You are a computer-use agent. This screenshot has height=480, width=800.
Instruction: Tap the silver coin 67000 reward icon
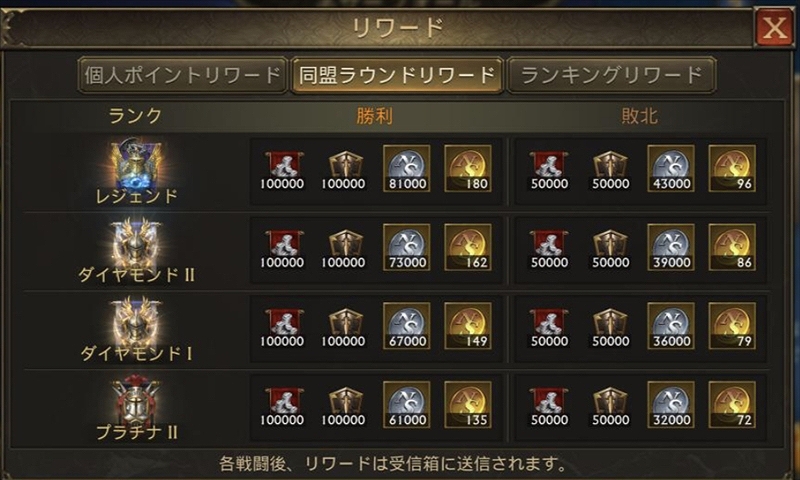tap(407, 325)
